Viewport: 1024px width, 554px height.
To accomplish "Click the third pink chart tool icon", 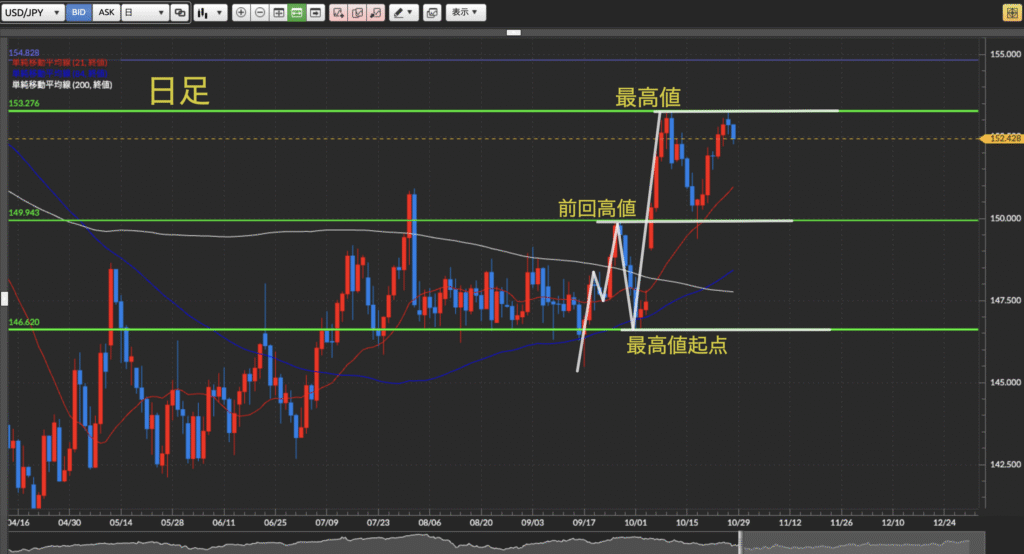I will (375, 13).
